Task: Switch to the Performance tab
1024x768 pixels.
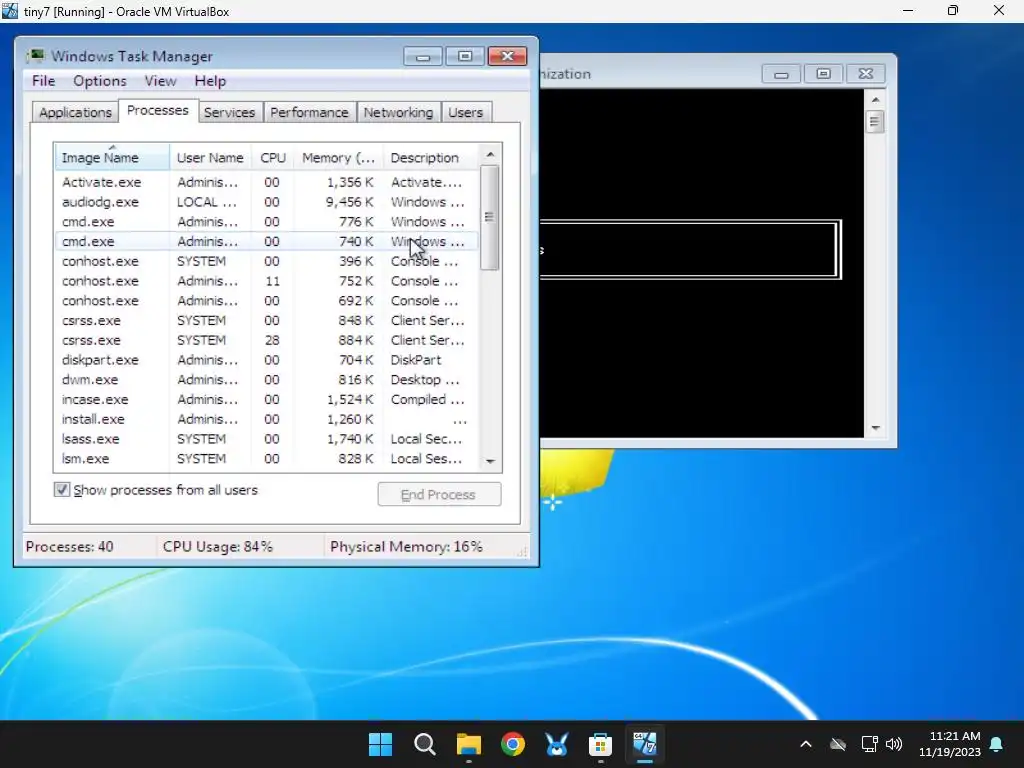Action: pos(310,112)
